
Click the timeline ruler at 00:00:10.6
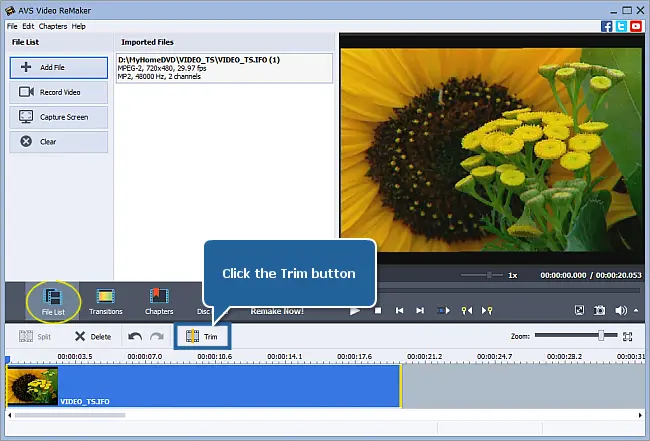click(214, 356)
